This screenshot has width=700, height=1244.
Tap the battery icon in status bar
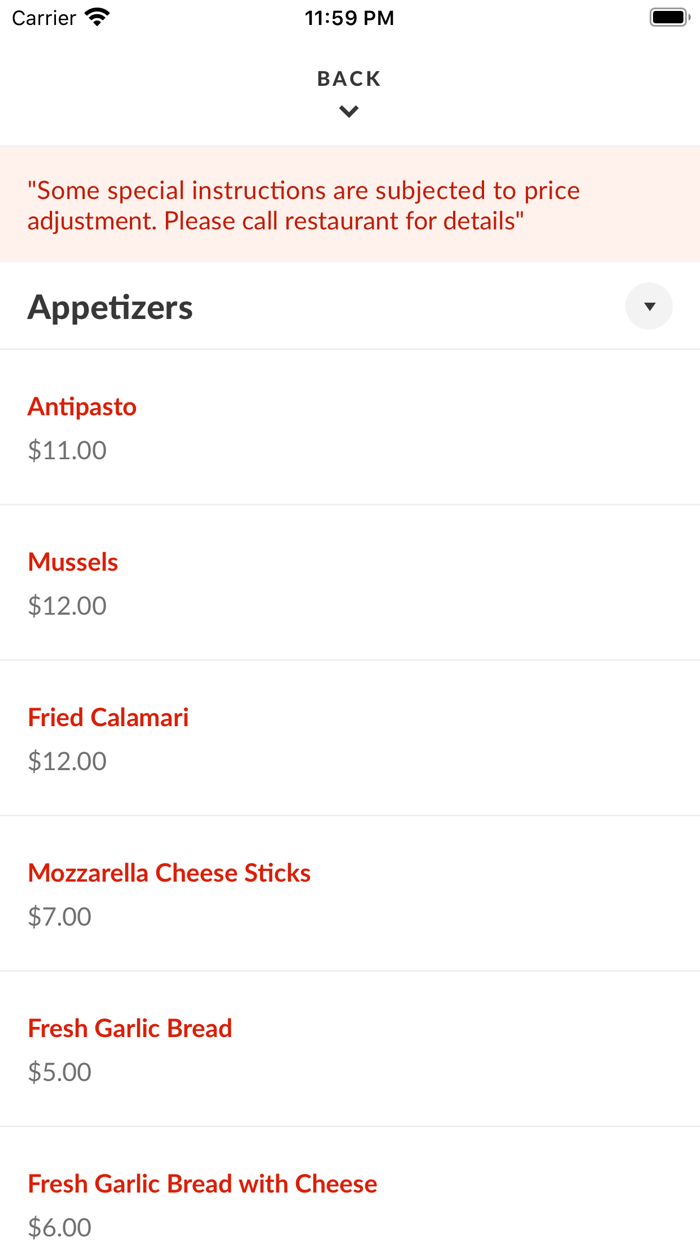668,17
